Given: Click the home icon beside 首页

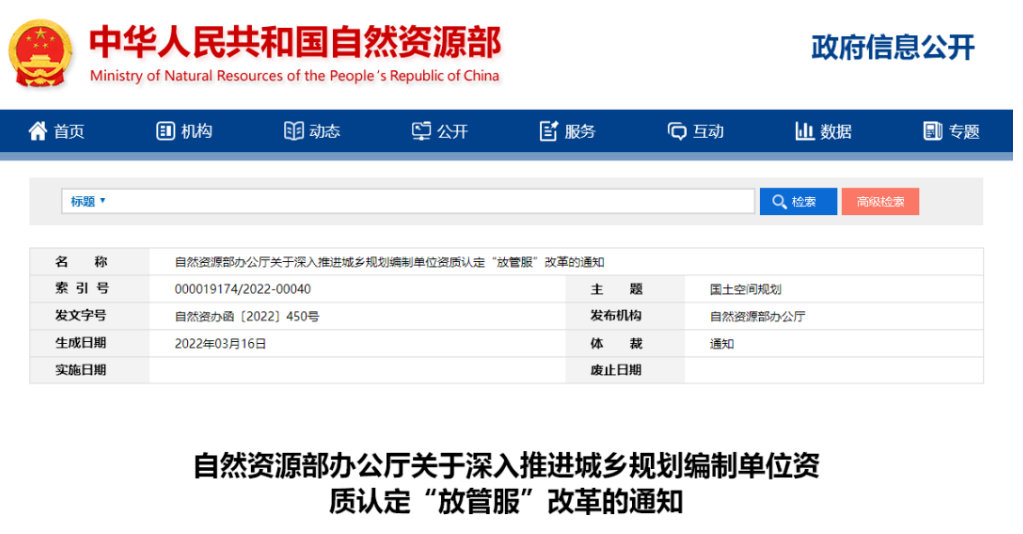Looking at the screenshot, I should click(x=38, y=131).
